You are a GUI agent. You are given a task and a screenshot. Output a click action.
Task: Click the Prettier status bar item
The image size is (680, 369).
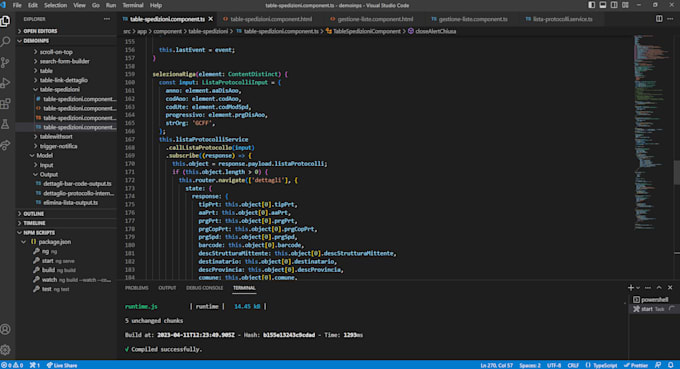coord(636,365)
